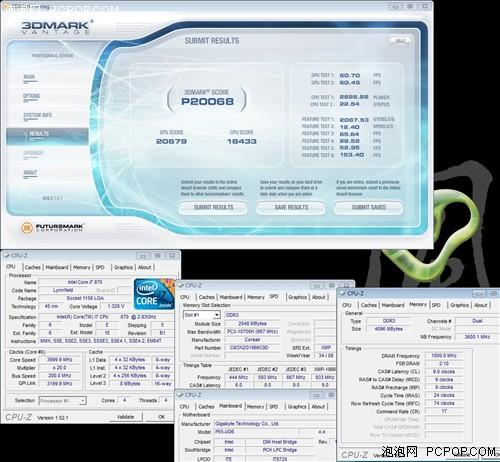500x462 pixels.
Task: Click the OK button in left CPU-Z window
Action: (161, 417)
